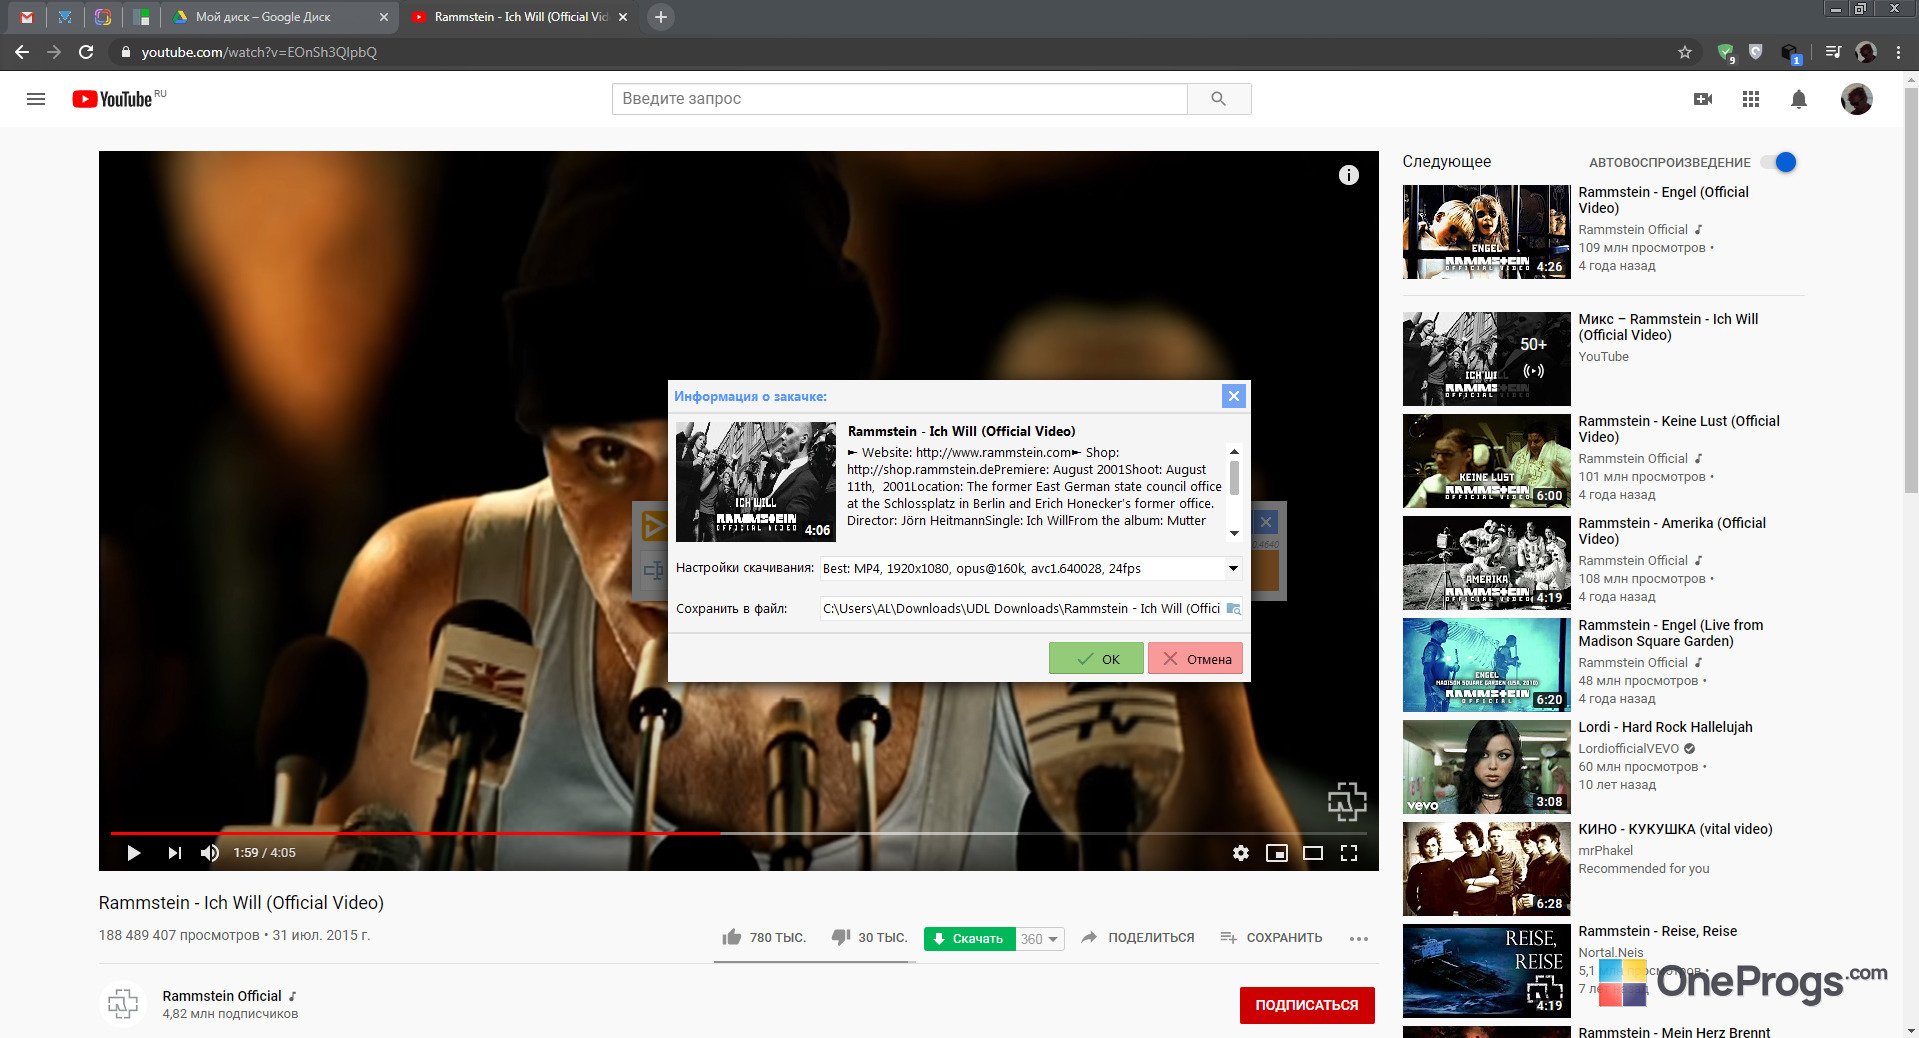Skip to next video
This screenshot has height=1038, width=1919.
tap(174, 853)
